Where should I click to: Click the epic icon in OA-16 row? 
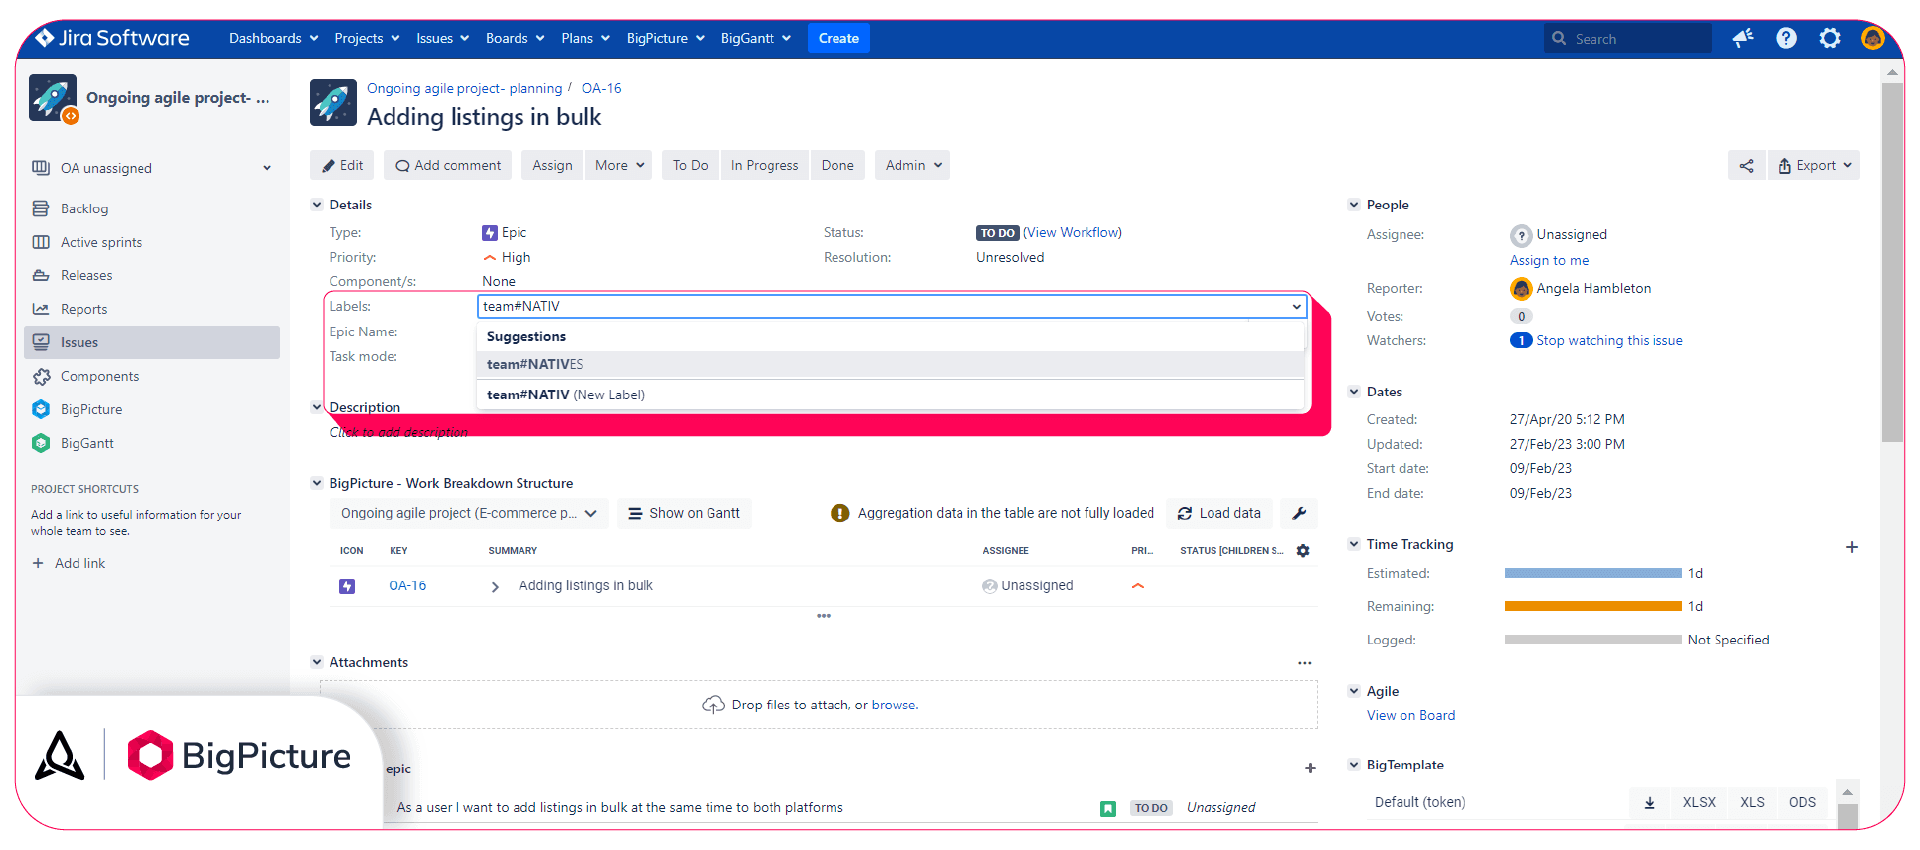[347, 586]
